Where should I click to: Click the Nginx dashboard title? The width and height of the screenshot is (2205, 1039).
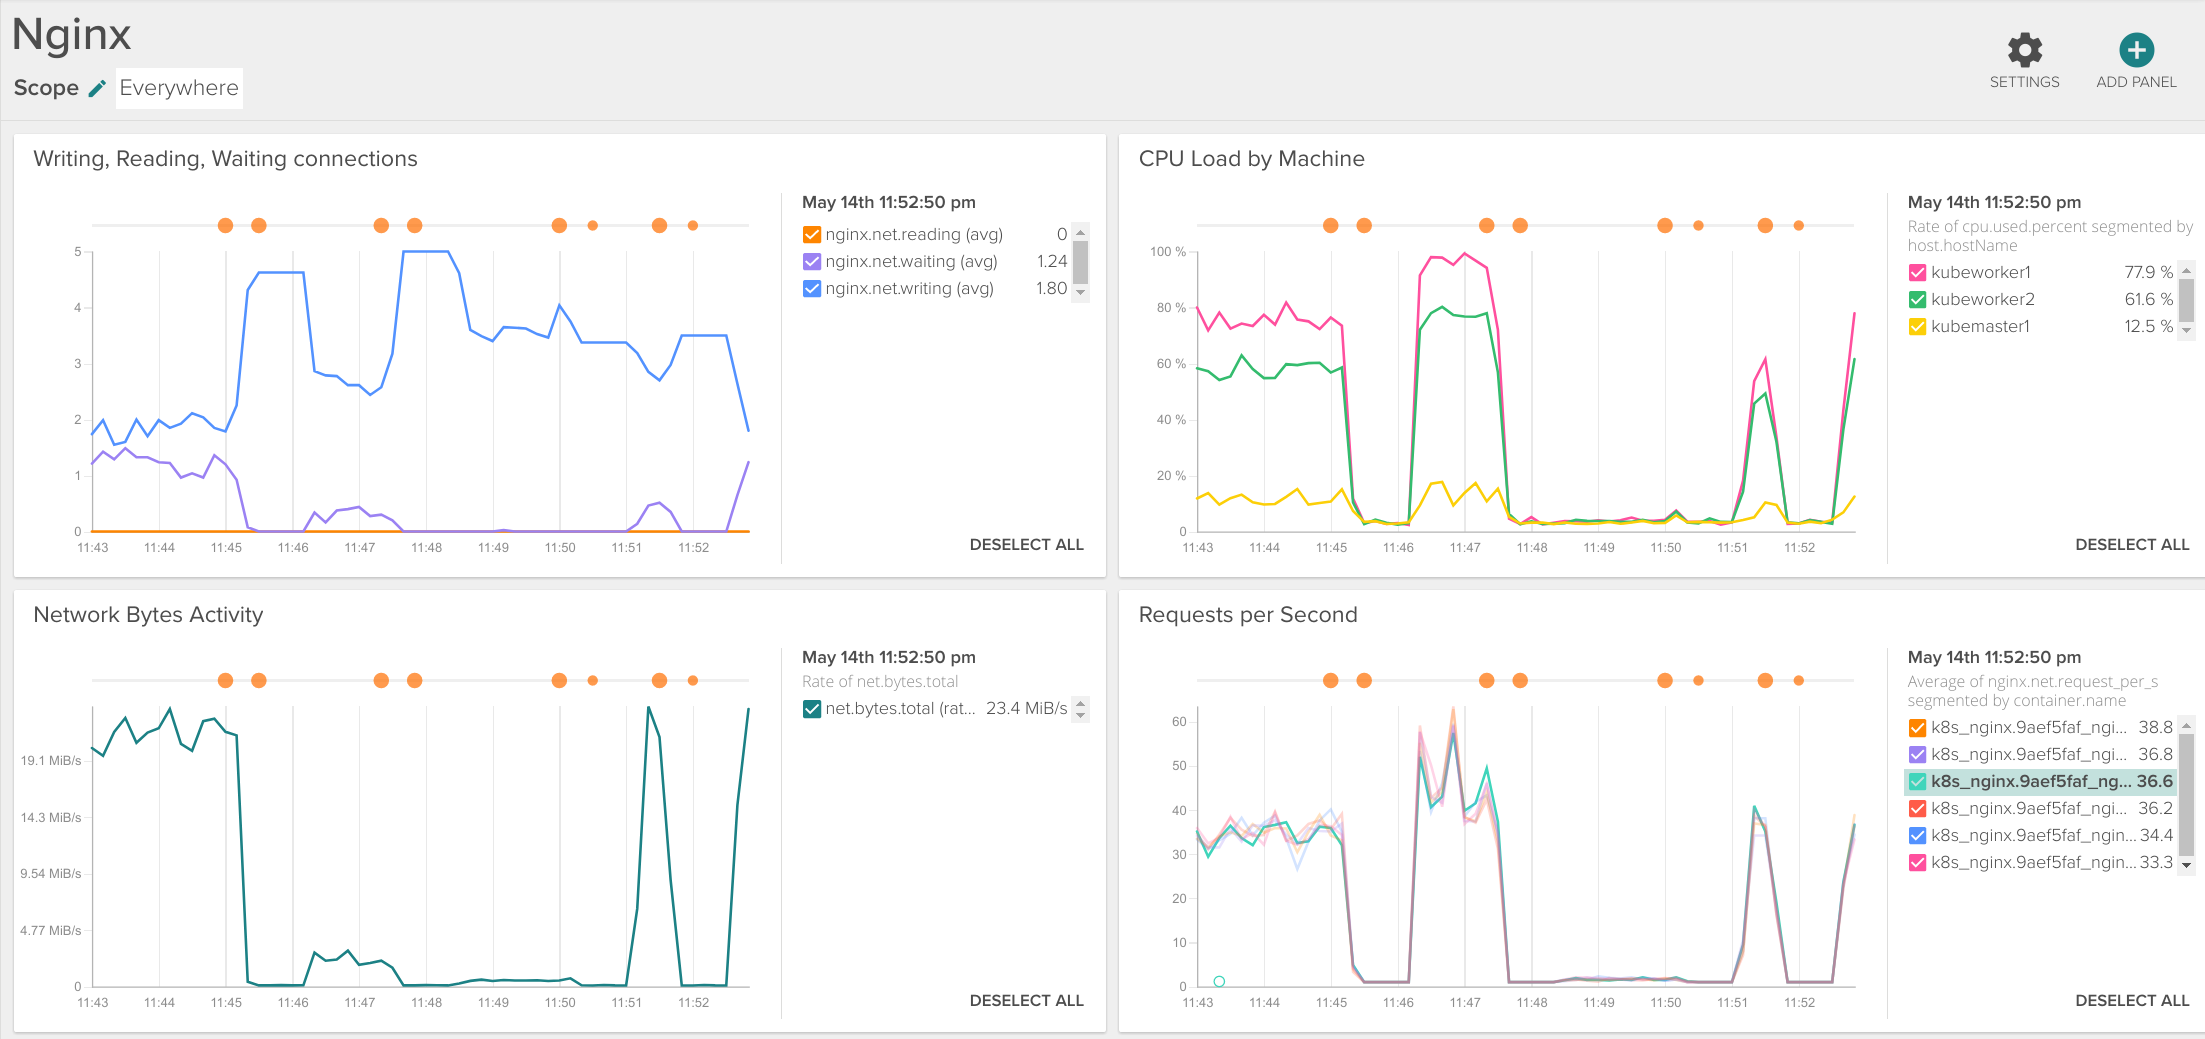tap(71, 34)
